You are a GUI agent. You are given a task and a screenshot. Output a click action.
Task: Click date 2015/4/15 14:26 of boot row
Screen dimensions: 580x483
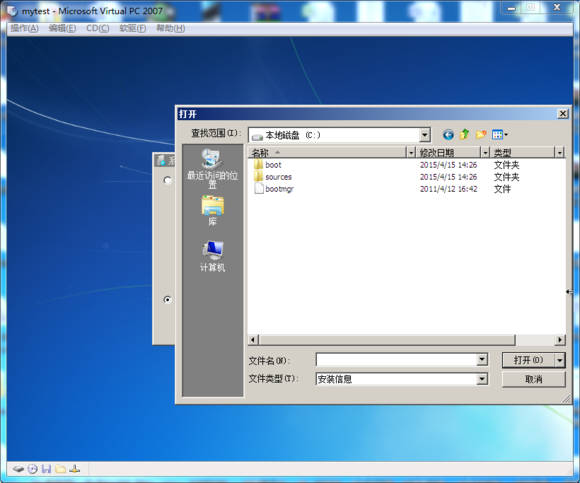pyautogui.click(x=448, y=165)
